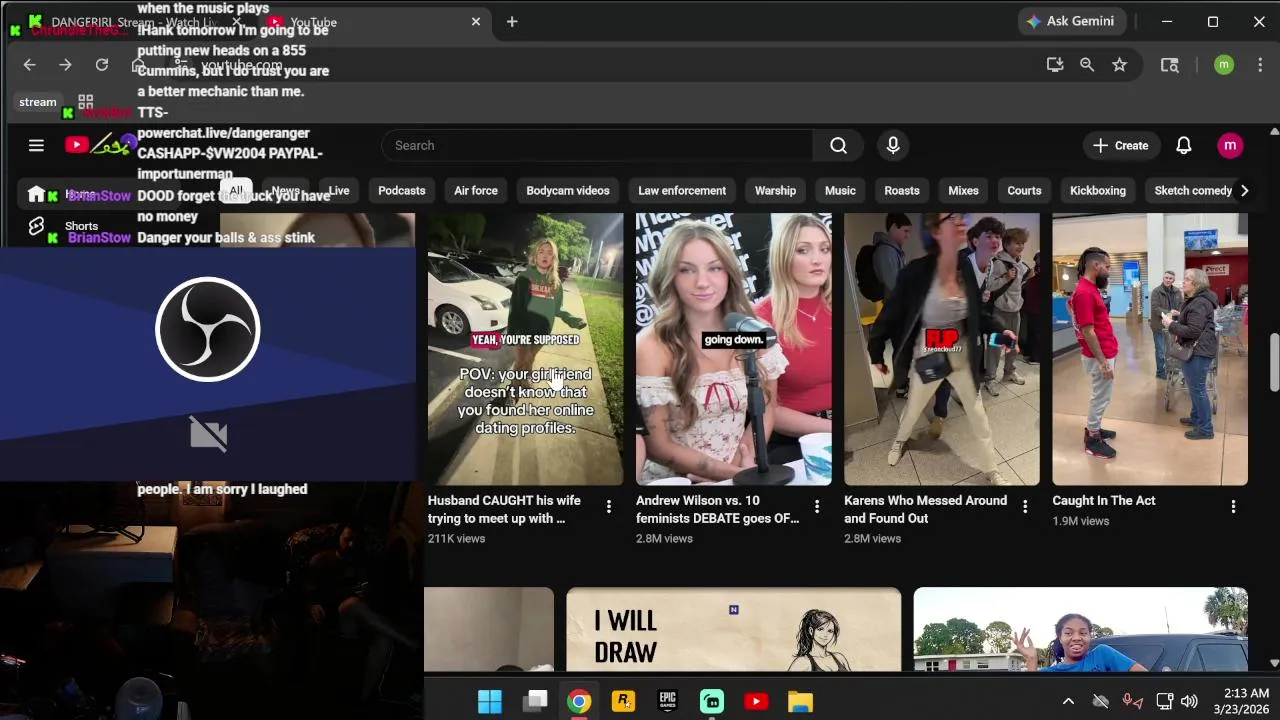Screen dimensions: 1280x720
Task: Start voice search with the microphone
Action: [893, 146]
